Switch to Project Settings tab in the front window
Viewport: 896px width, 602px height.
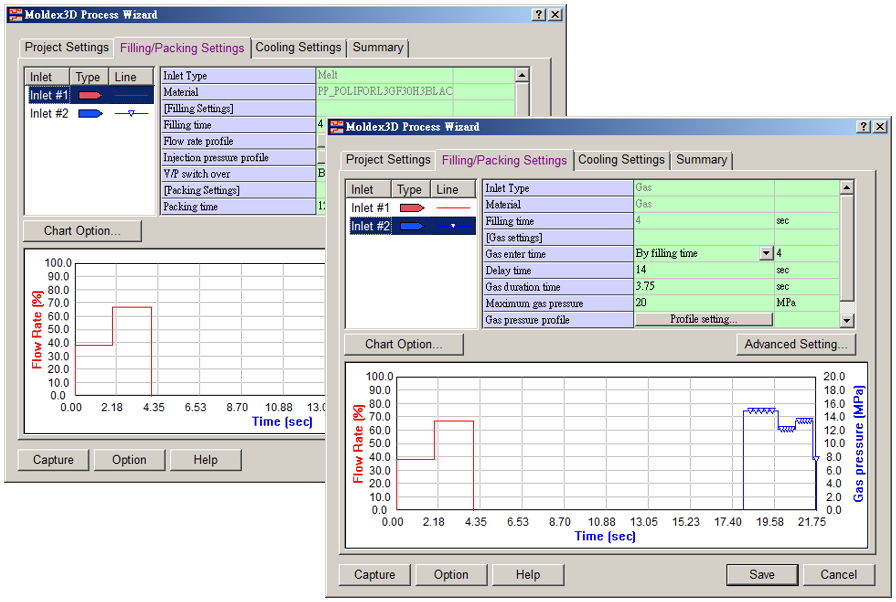pos(388,160)
